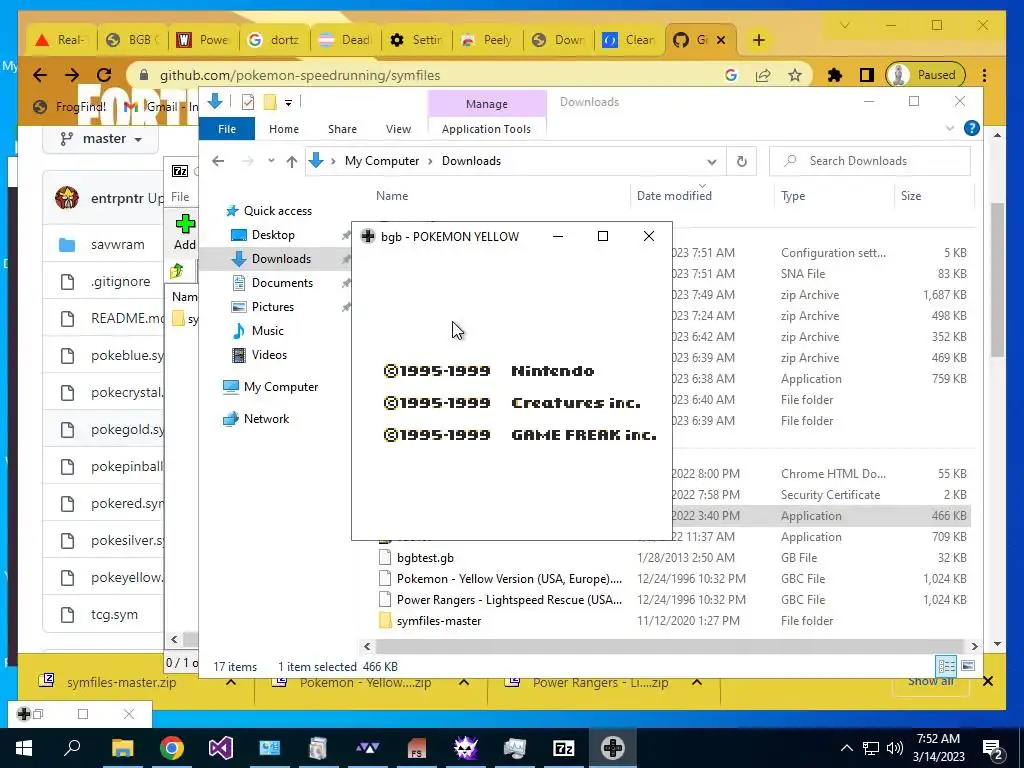Show hidden system tray icons chevron
This screenshot has width=1024, height=768.
pyautogui.click(x=846, y=748)
